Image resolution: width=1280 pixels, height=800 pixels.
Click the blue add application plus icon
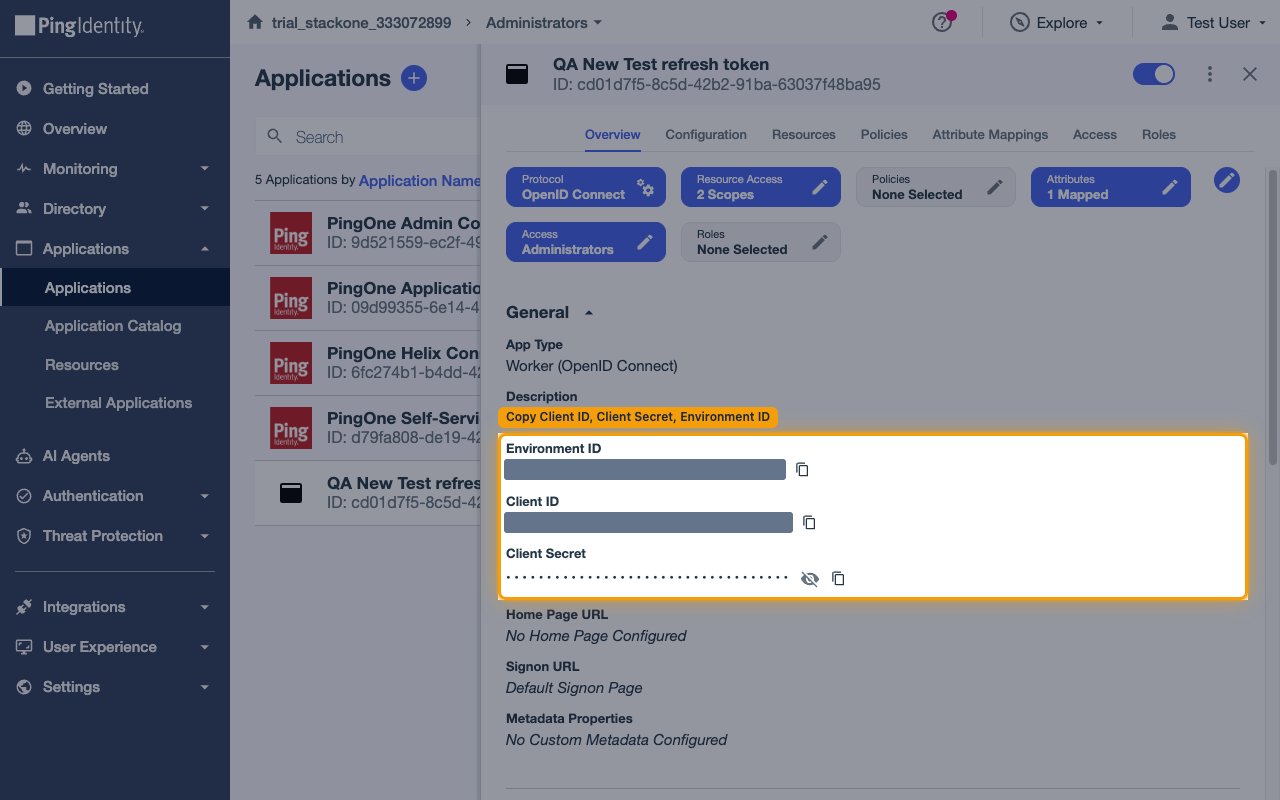click(x=414, y=78)
